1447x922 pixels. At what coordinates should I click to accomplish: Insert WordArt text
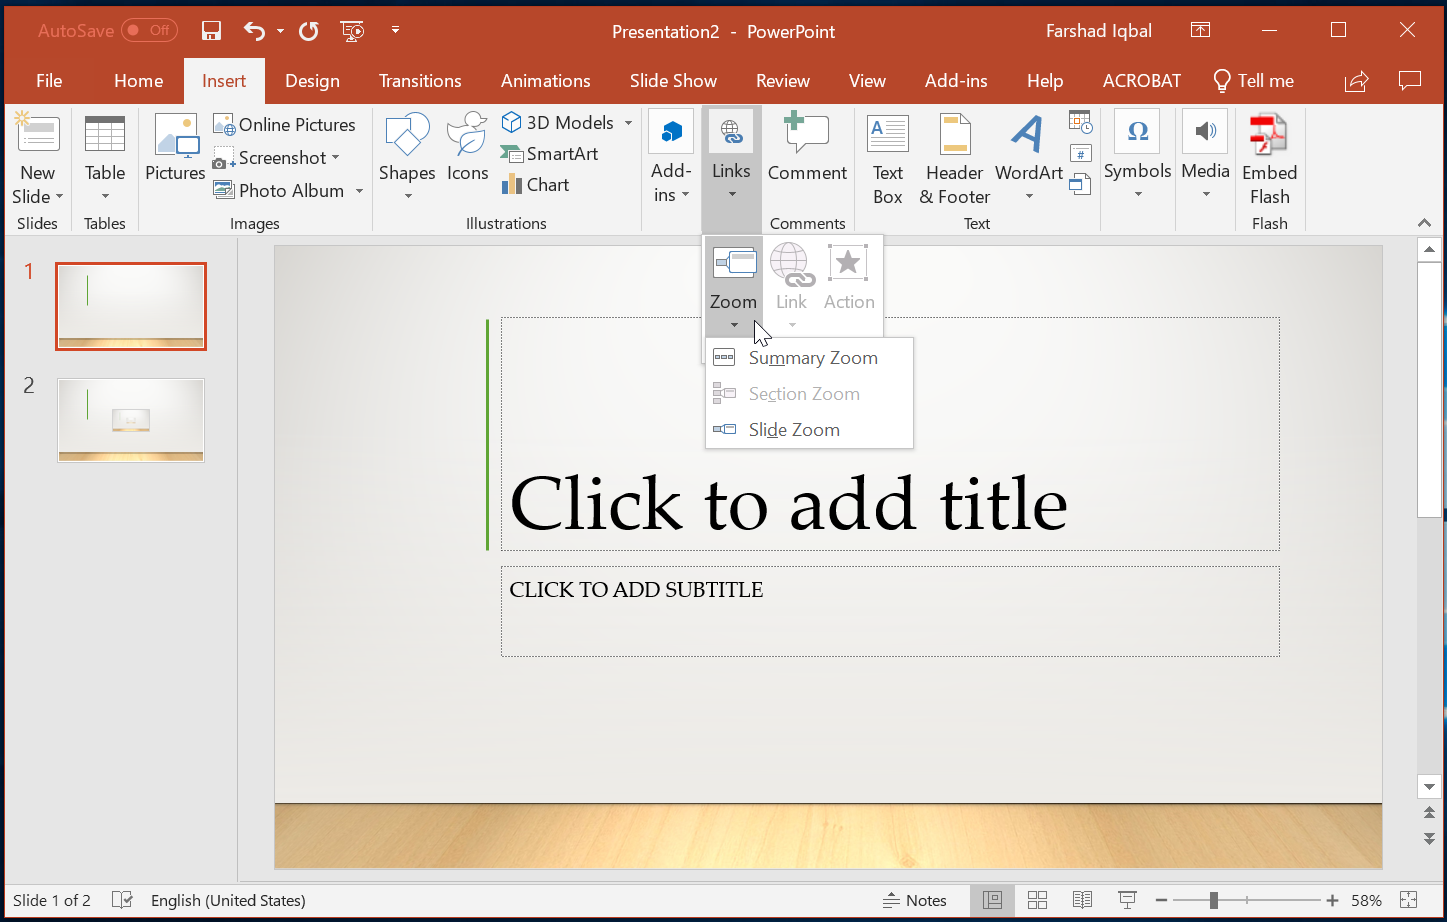coord(1028,155)
